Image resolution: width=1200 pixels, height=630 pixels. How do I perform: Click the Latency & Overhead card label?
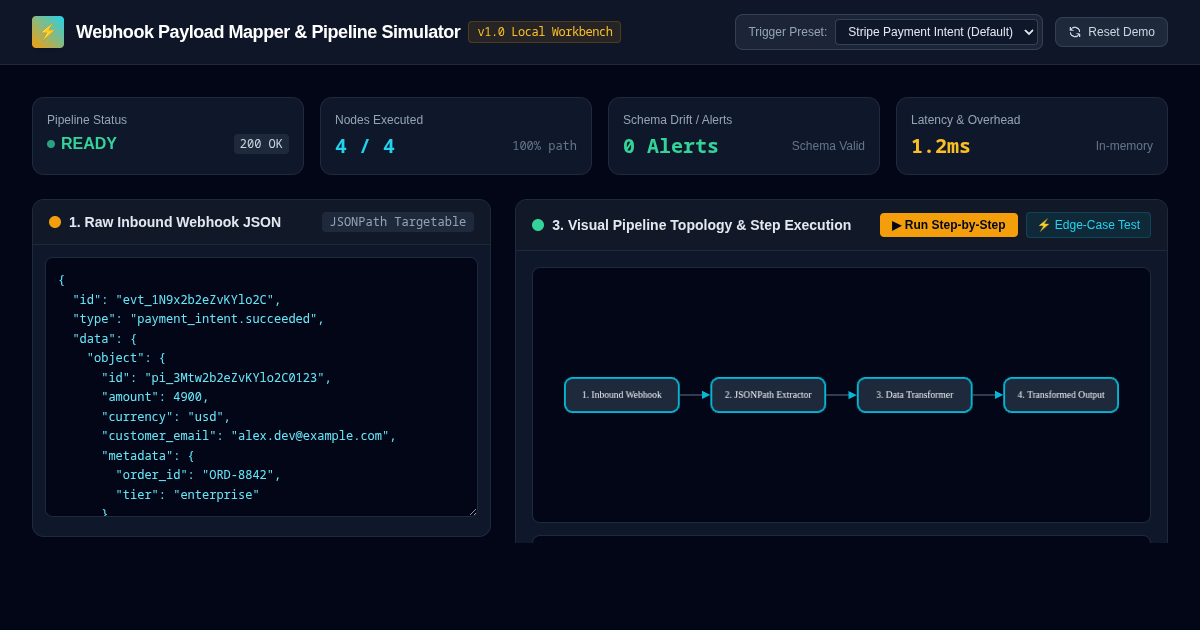pos(965,120)
